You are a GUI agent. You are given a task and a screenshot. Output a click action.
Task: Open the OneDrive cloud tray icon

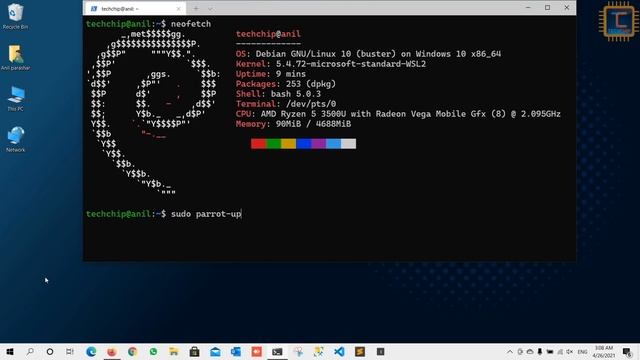pyautogui.click(x=530, y=351)
